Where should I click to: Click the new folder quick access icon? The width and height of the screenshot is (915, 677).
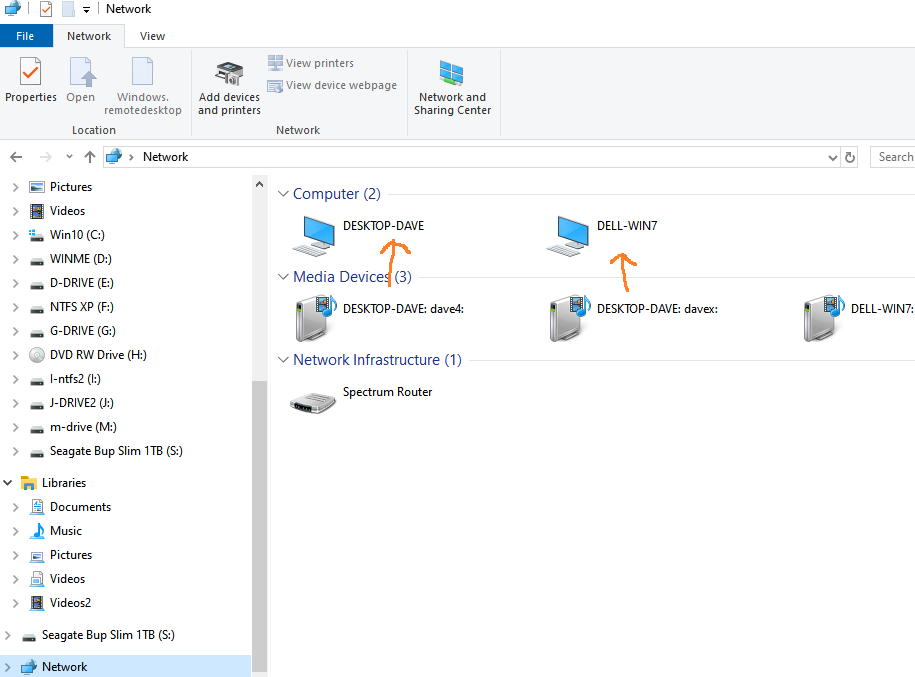click(68, 9)
